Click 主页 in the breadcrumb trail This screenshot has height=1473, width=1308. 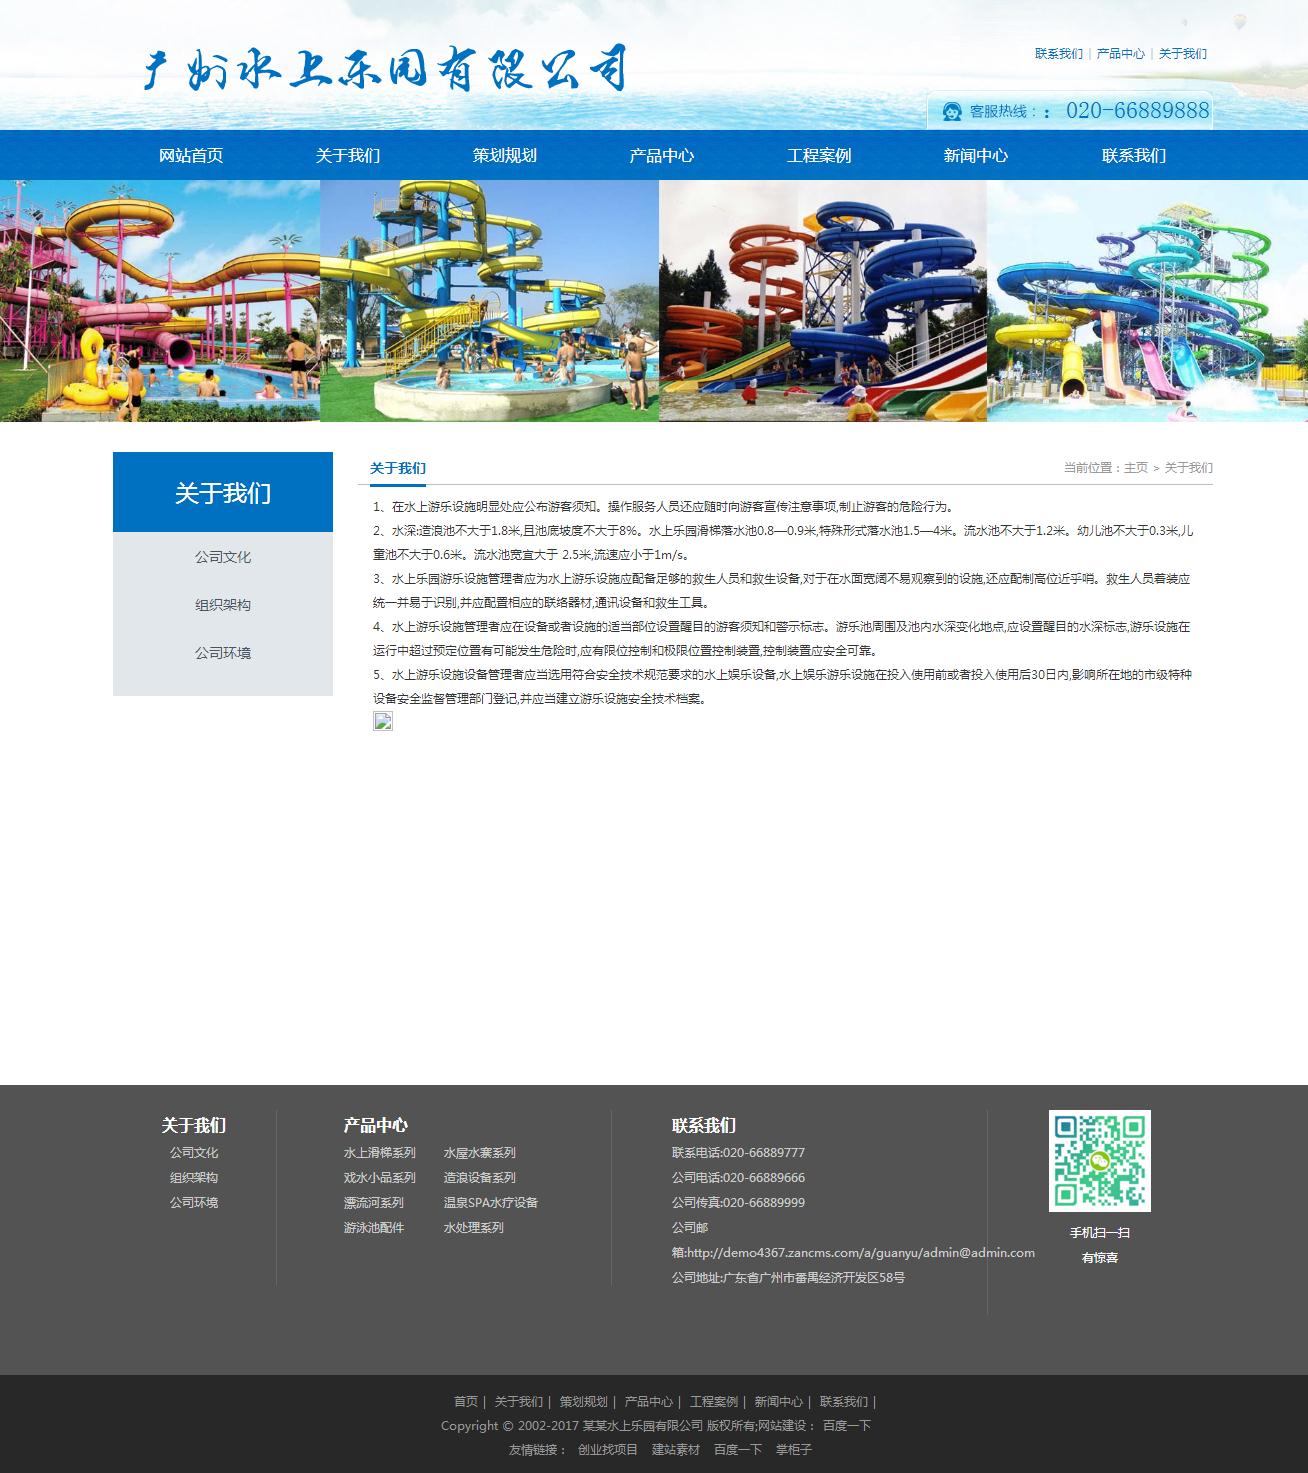coord(1135,468)
